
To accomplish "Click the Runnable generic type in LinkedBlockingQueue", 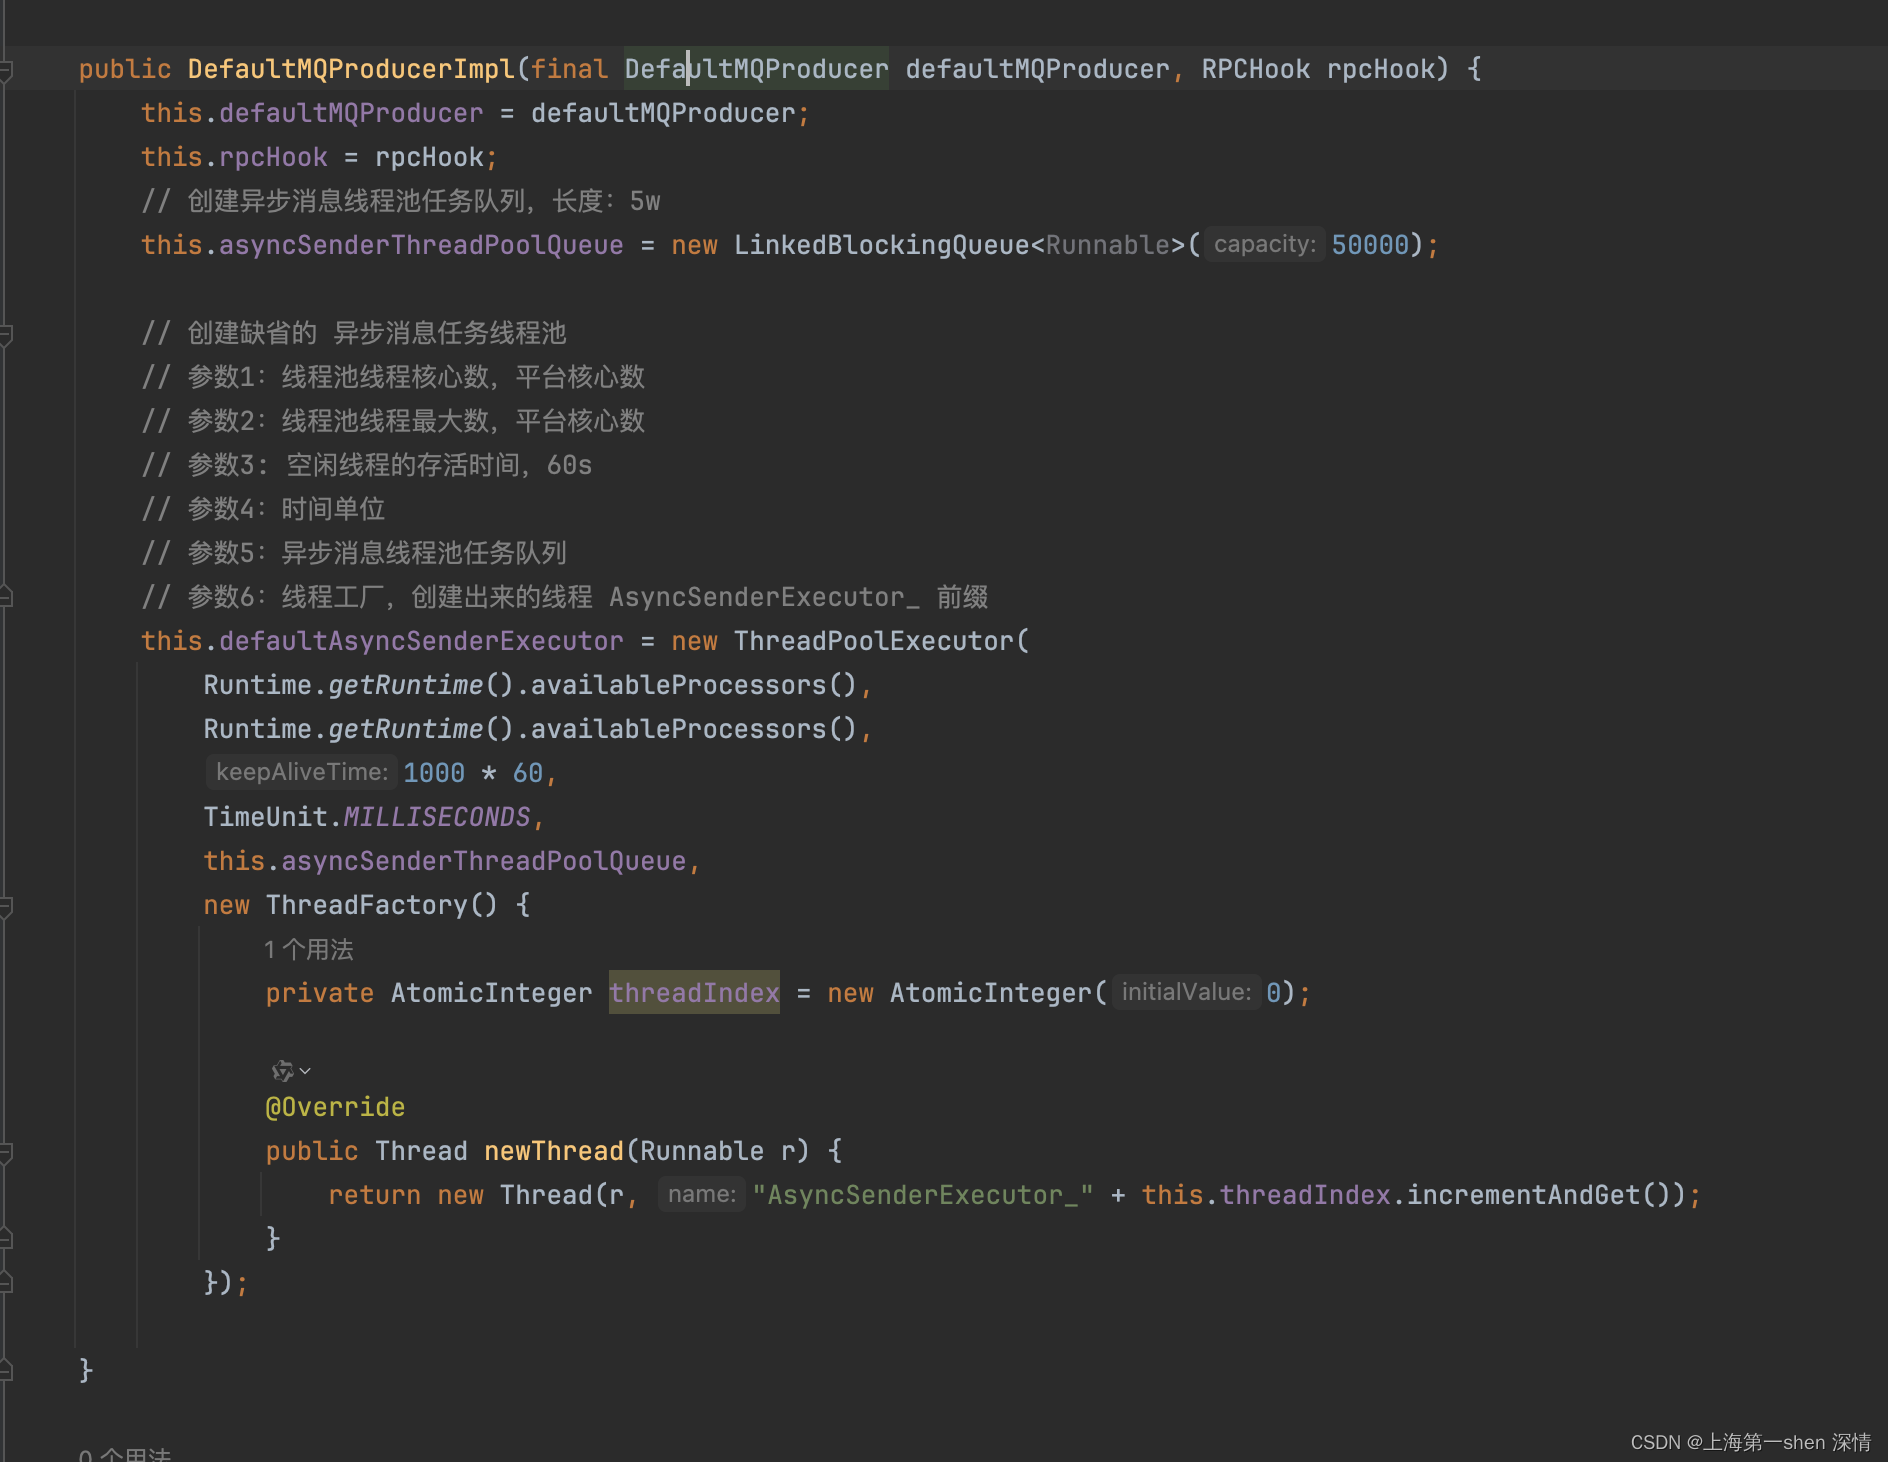I will pyautogui.click(x=1108, y=245).
